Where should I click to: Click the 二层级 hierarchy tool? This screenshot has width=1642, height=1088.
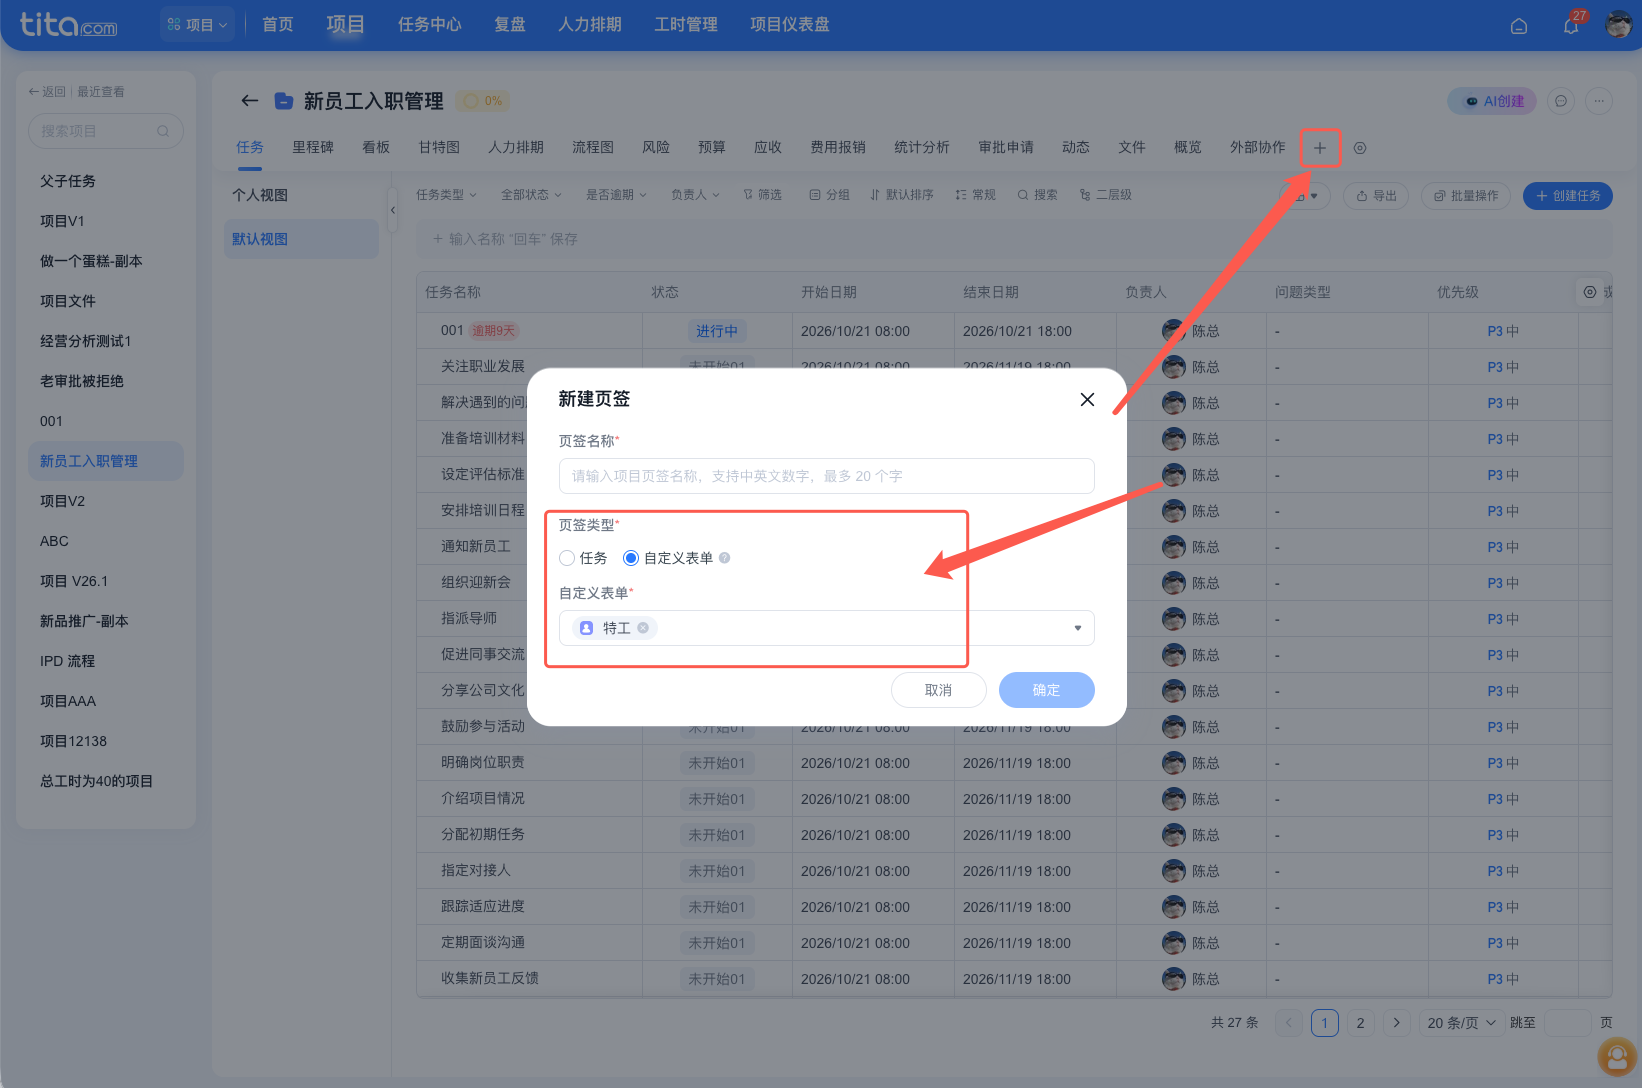pyautogui.click(x=1106, y=195)
